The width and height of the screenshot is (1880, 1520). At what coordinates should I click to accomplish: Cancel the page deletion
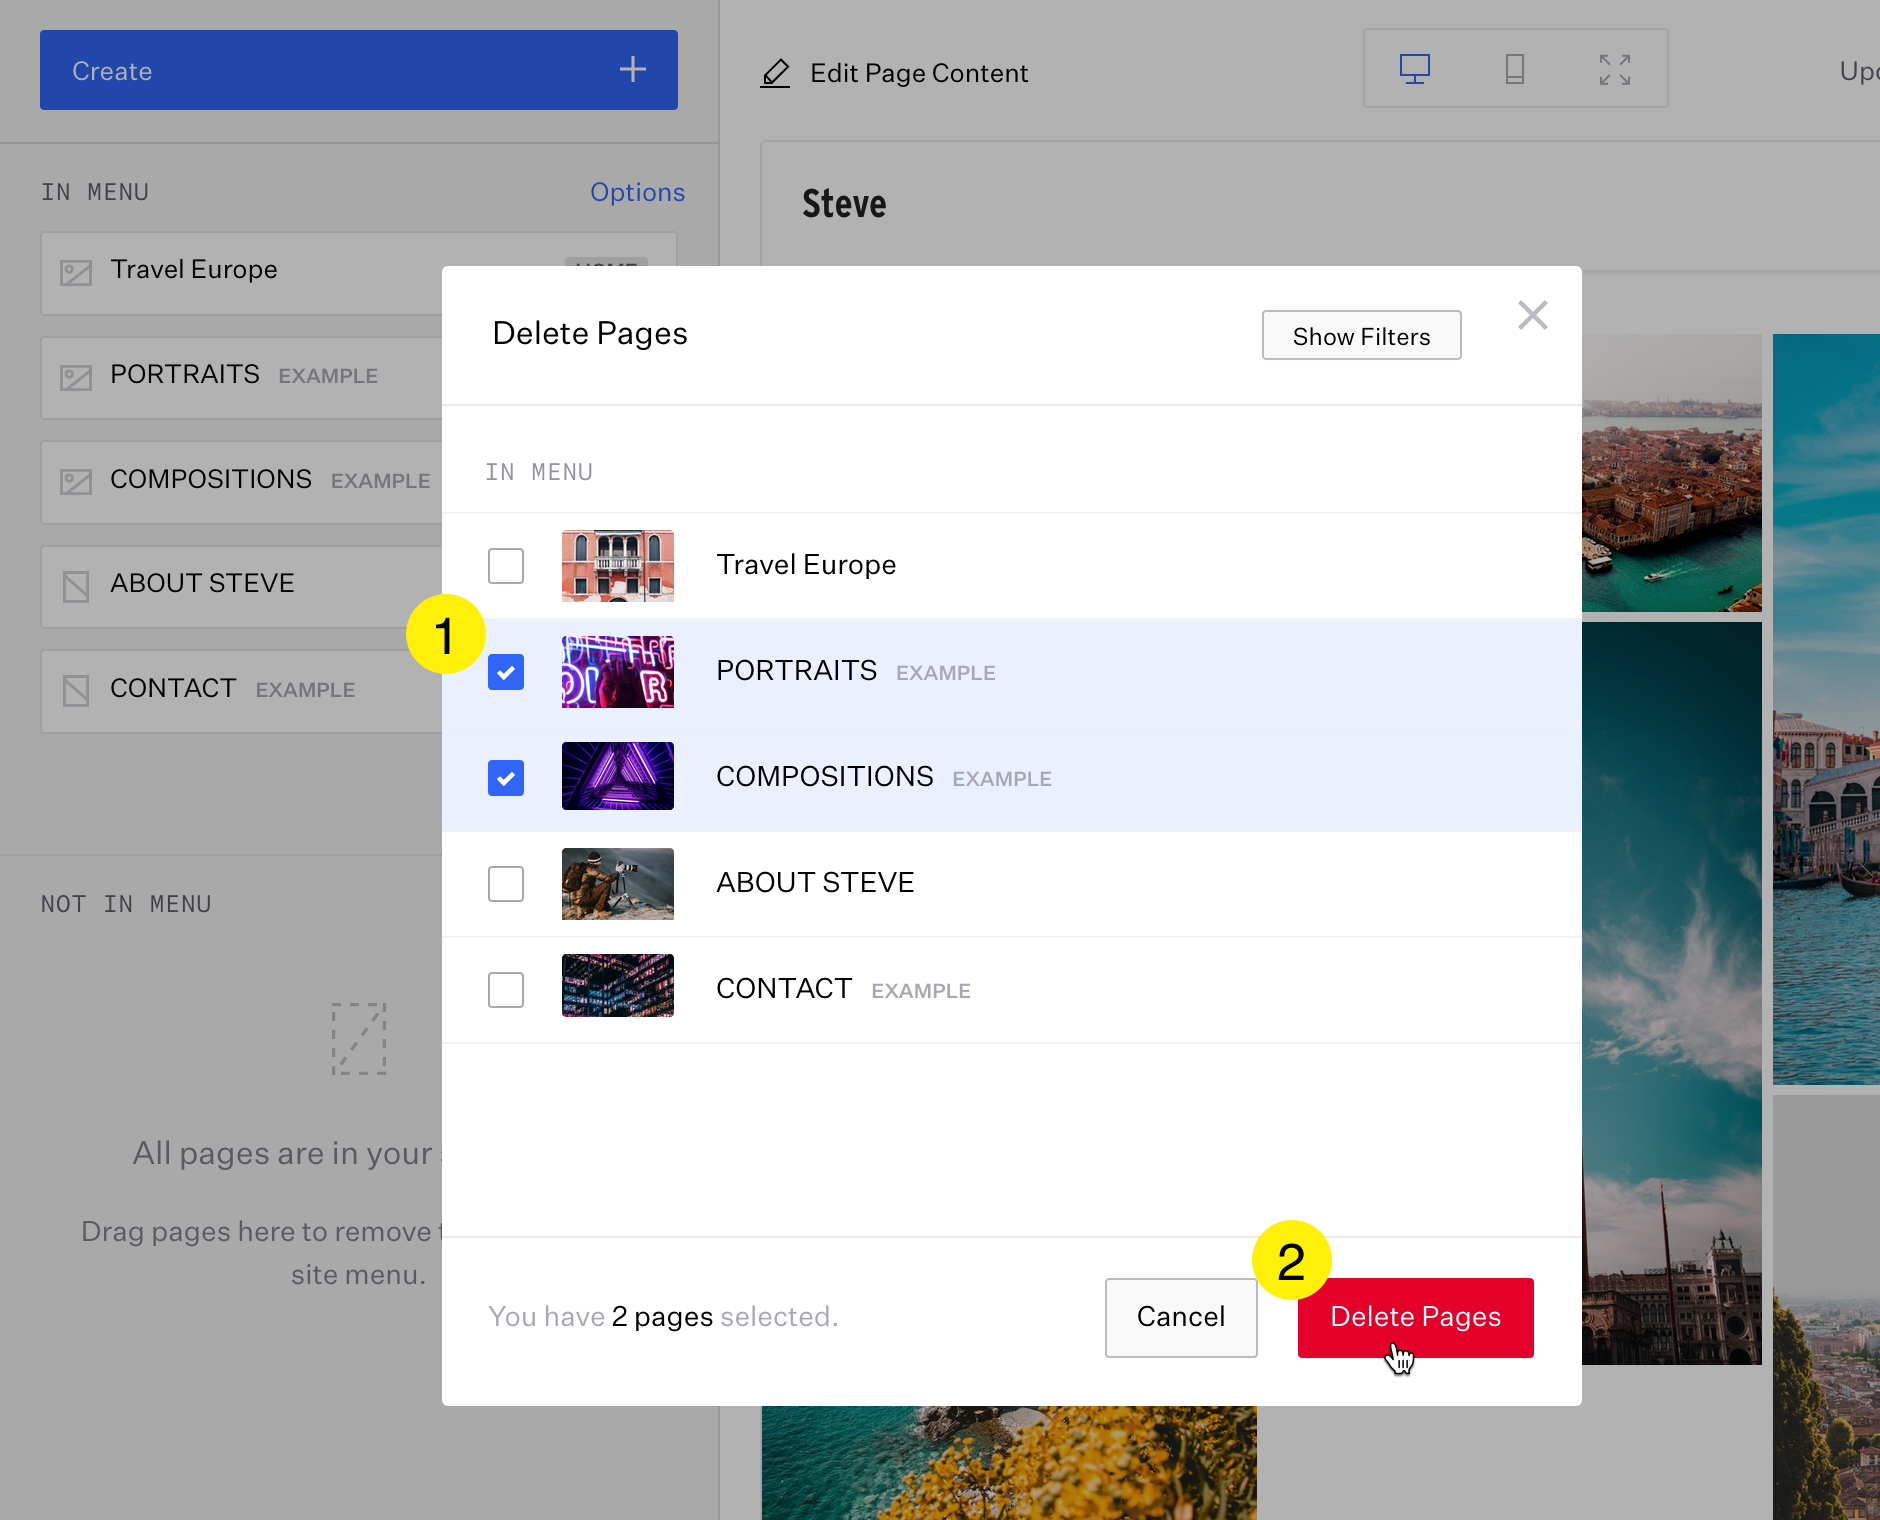(1180, 1317)
